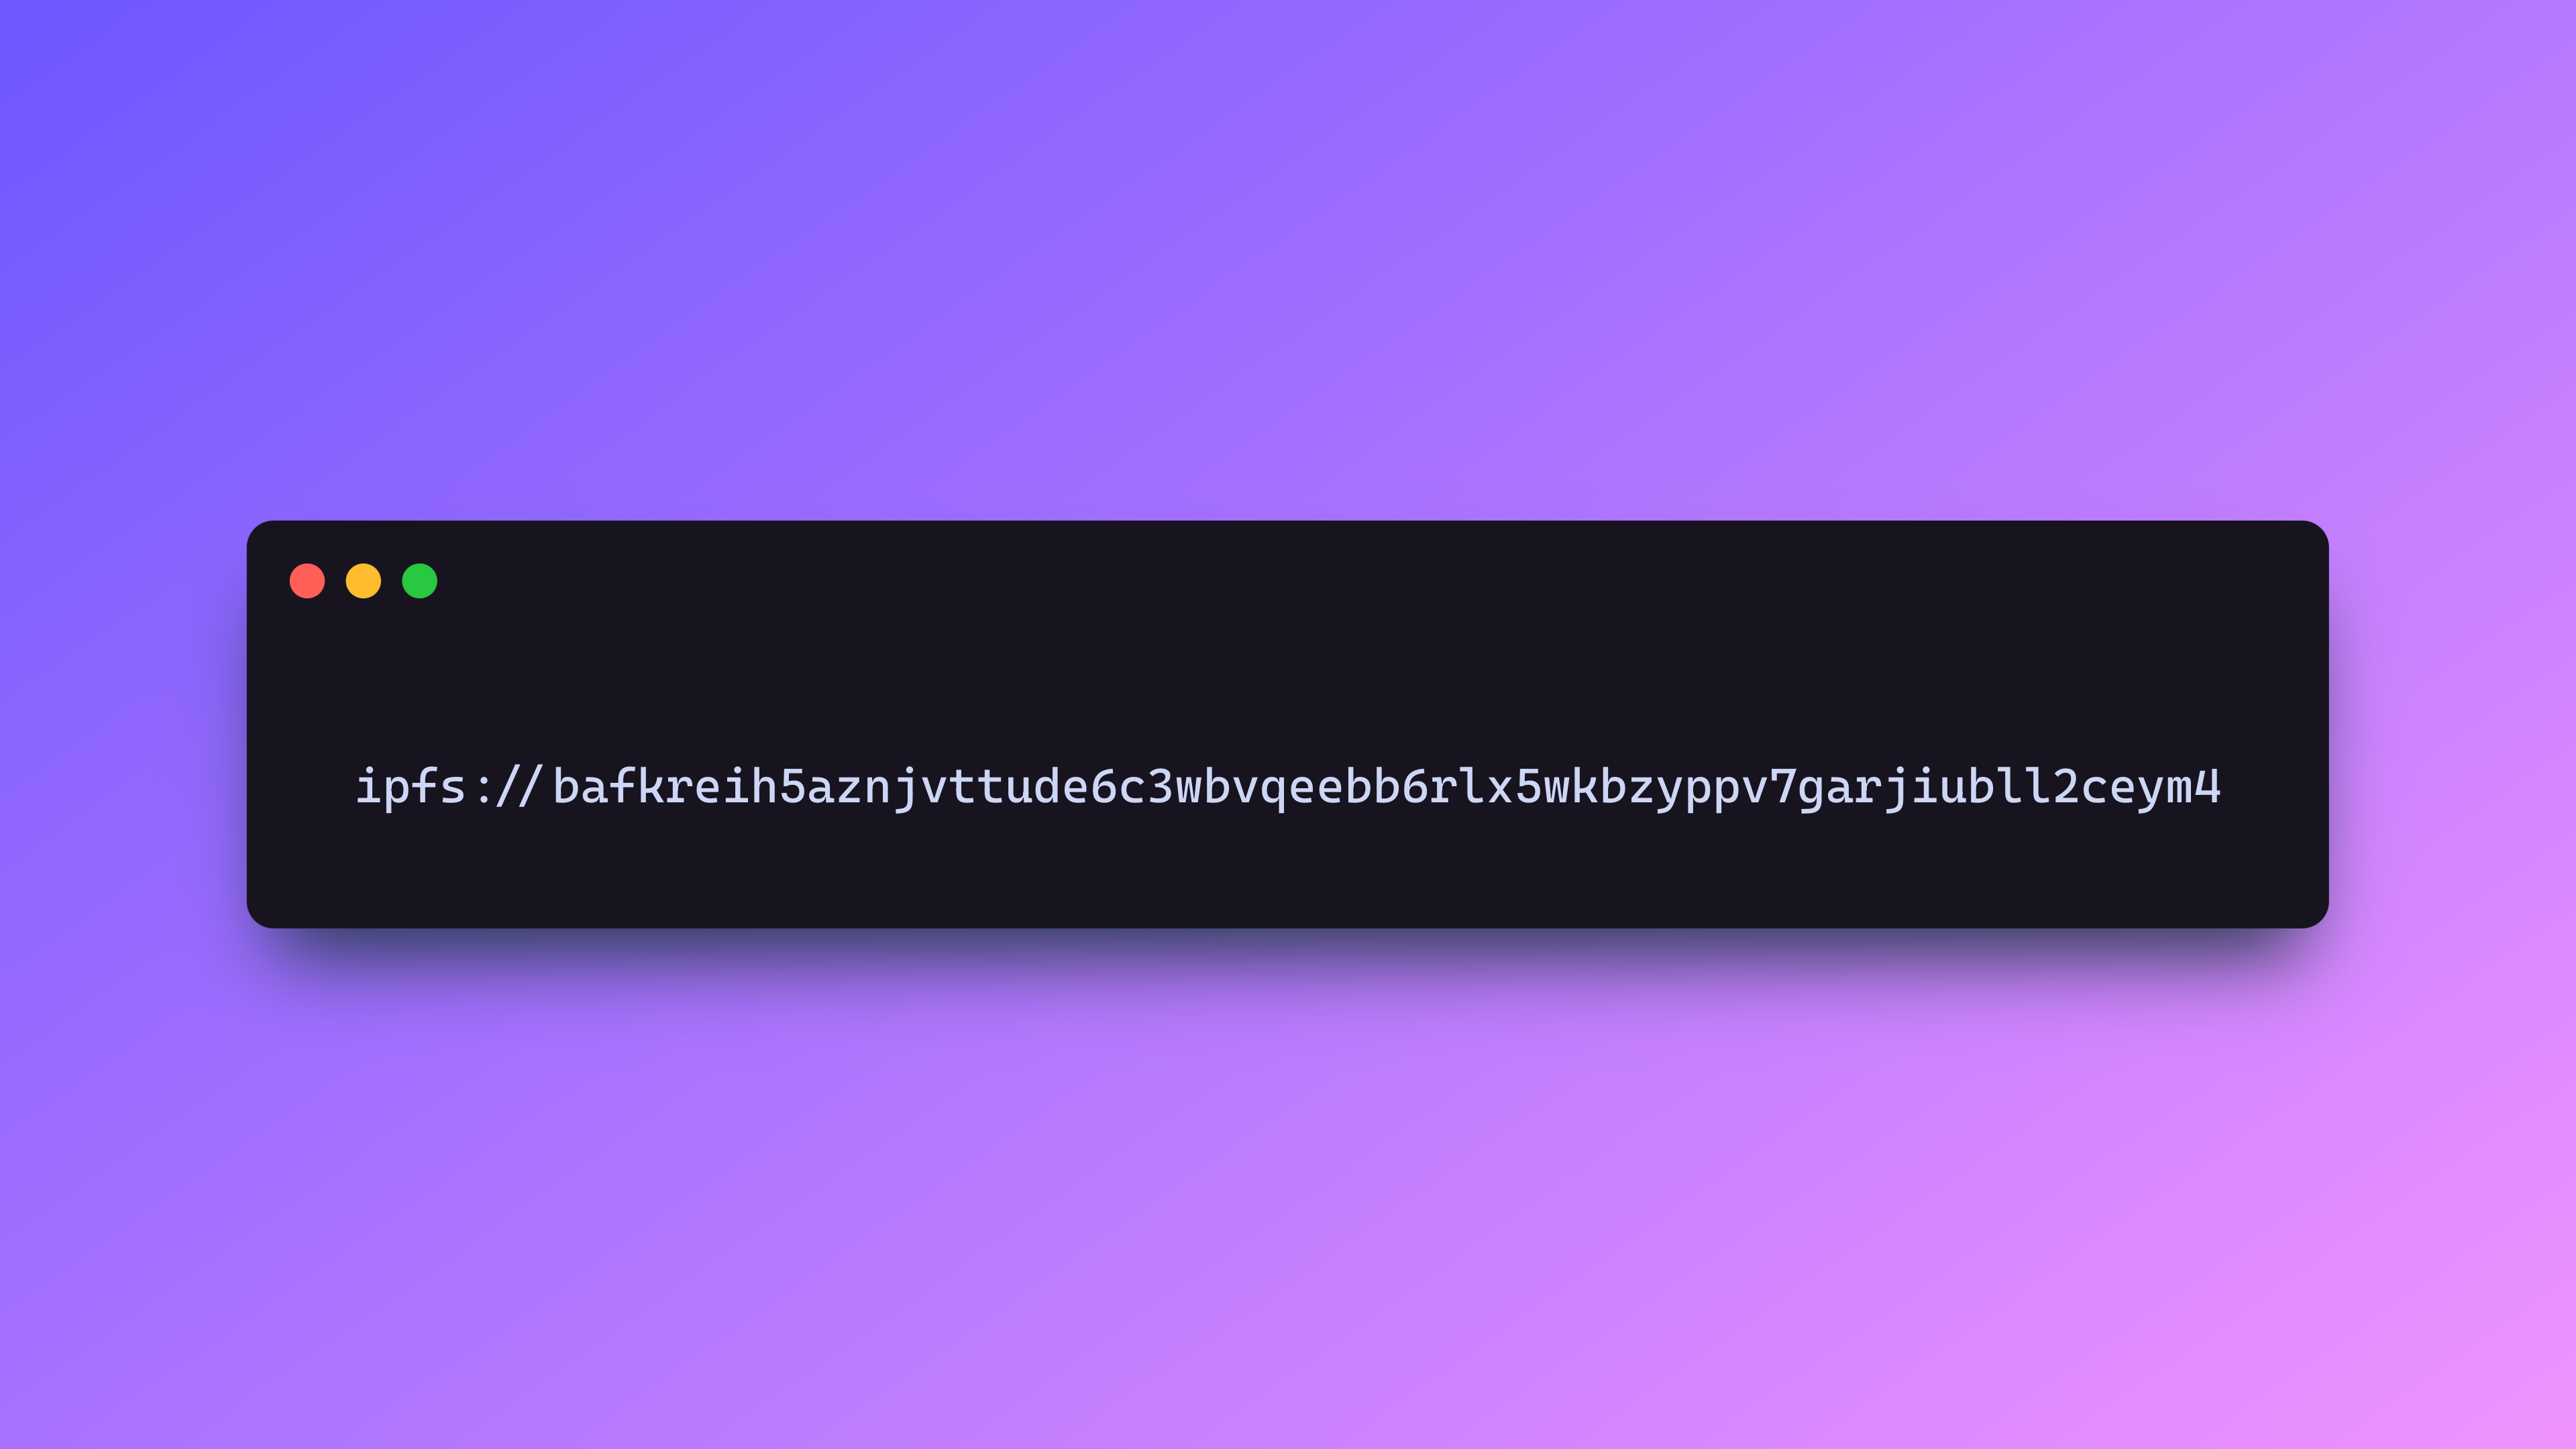Click the "aznjvttude" segment of the hash

click(948, 787)
